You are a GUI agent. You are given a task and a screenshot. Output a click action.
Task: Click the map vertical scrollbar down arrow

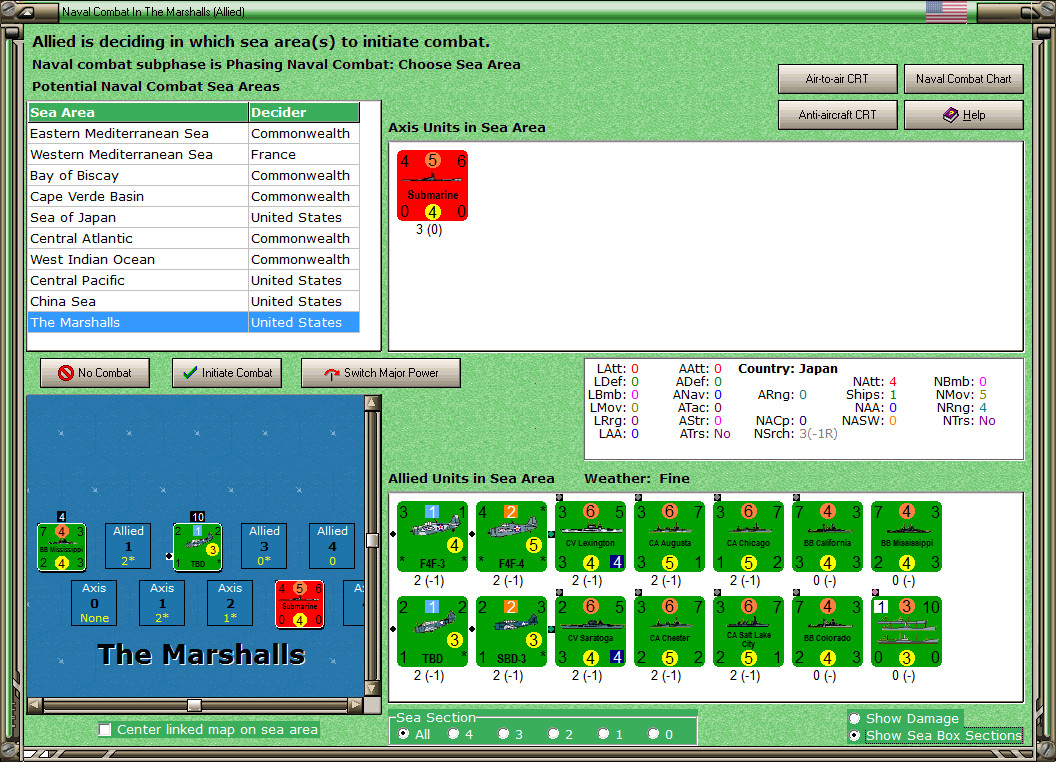(372, 689)
